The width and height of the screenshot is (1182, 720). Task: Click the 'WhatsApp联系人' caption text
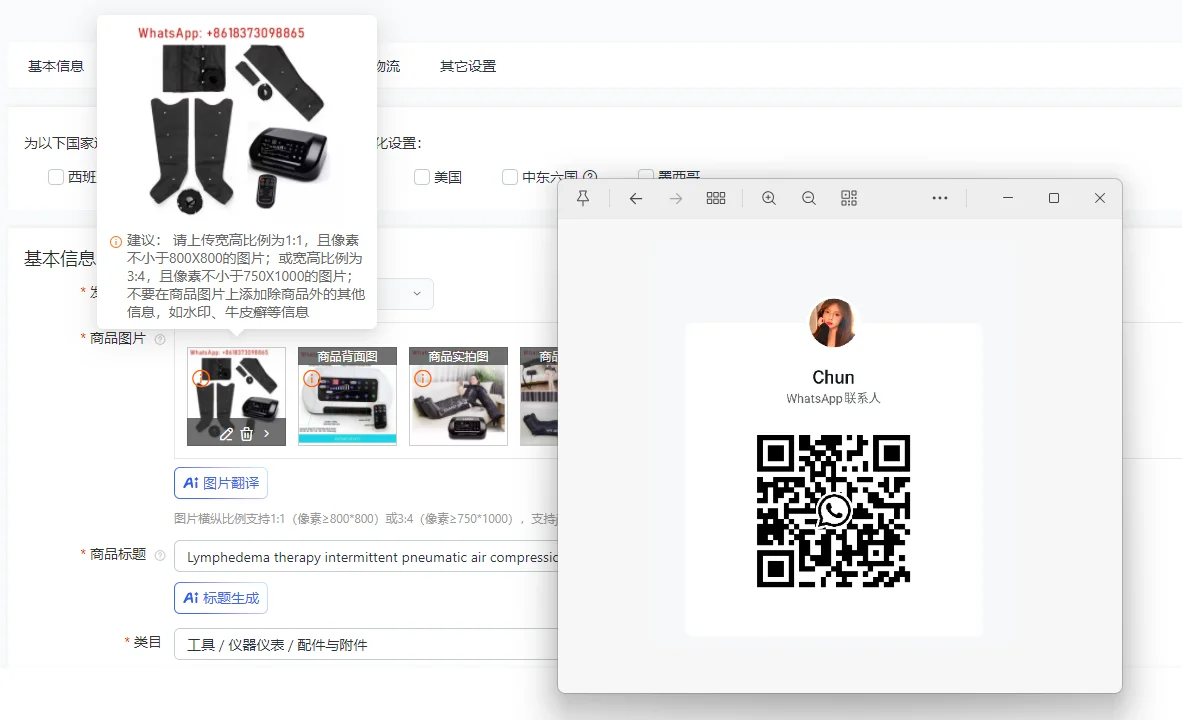(833, 398)
